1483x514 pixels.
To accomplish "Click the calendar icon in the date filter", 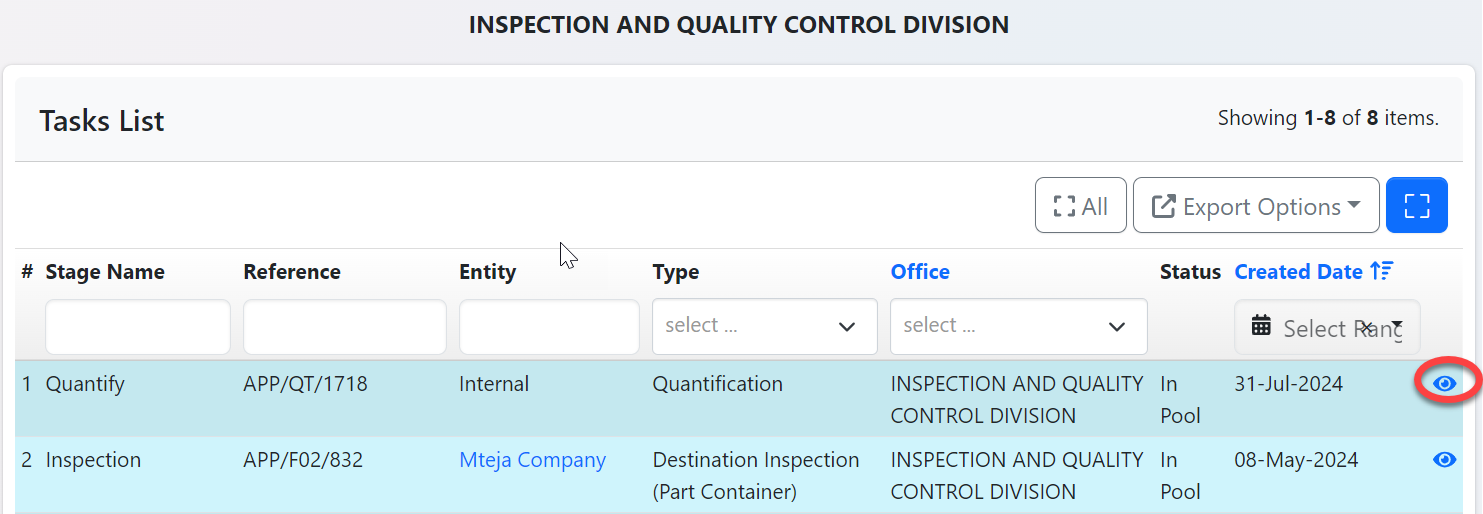I will click(1261, 326).
